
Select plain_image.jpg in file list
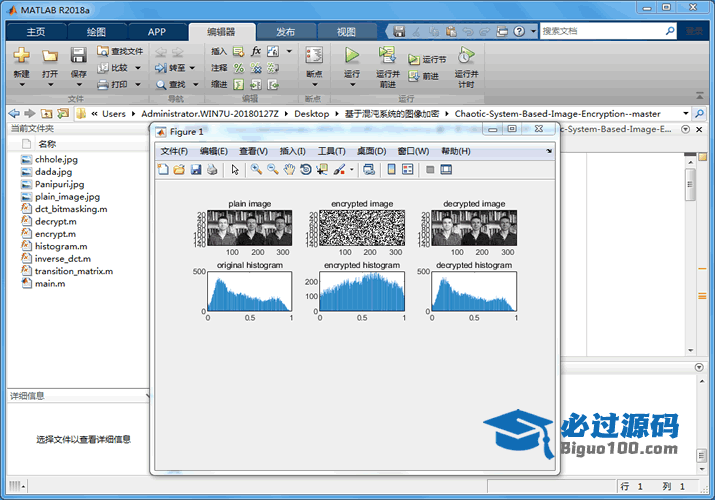point(67,196)
